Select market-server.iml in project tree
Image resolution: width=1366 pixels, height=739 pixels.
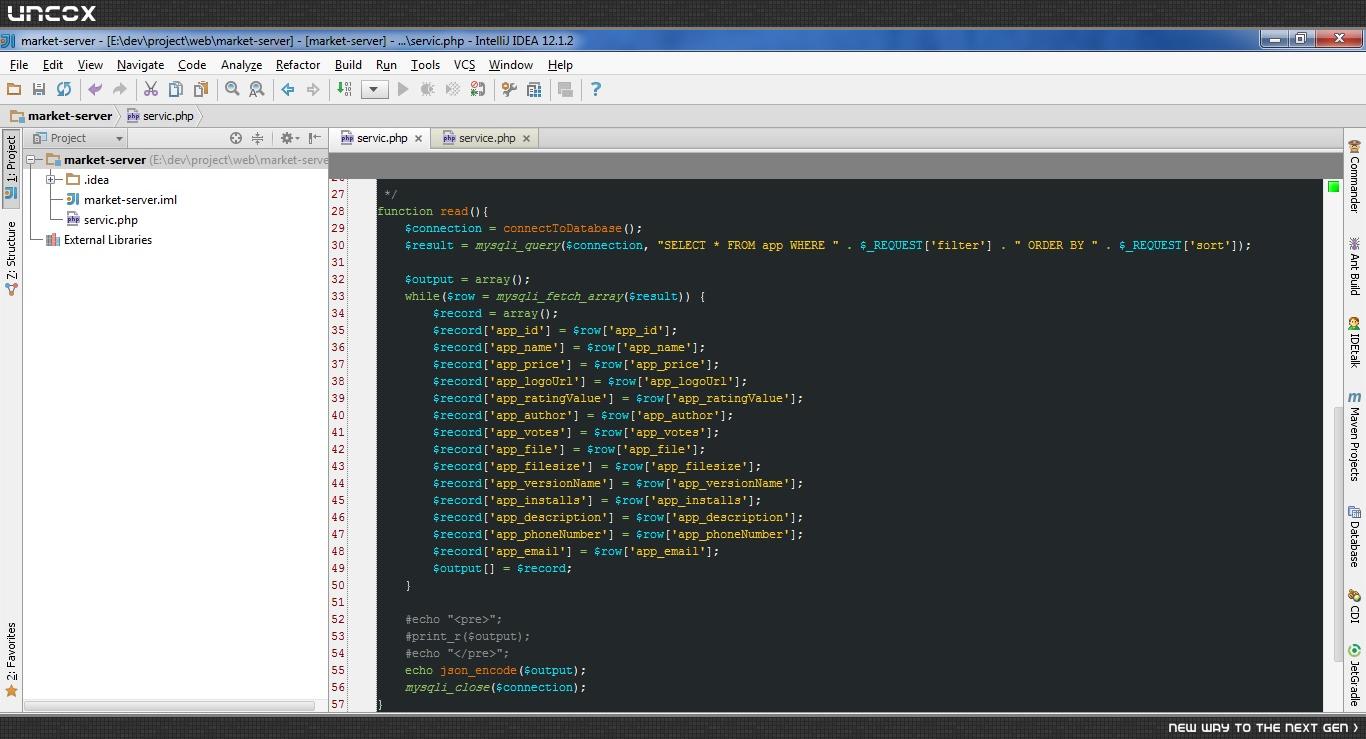(121, 200)
